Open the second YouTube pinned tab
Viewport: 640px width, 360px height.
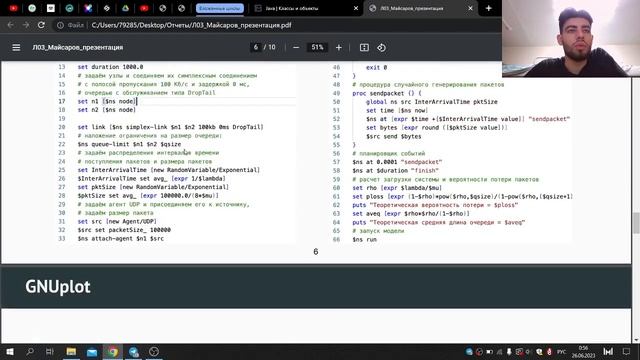click(x=144, y=8)
